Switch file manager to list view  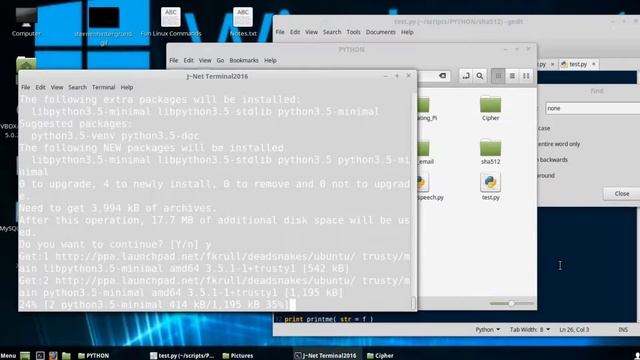click(512, 76)
